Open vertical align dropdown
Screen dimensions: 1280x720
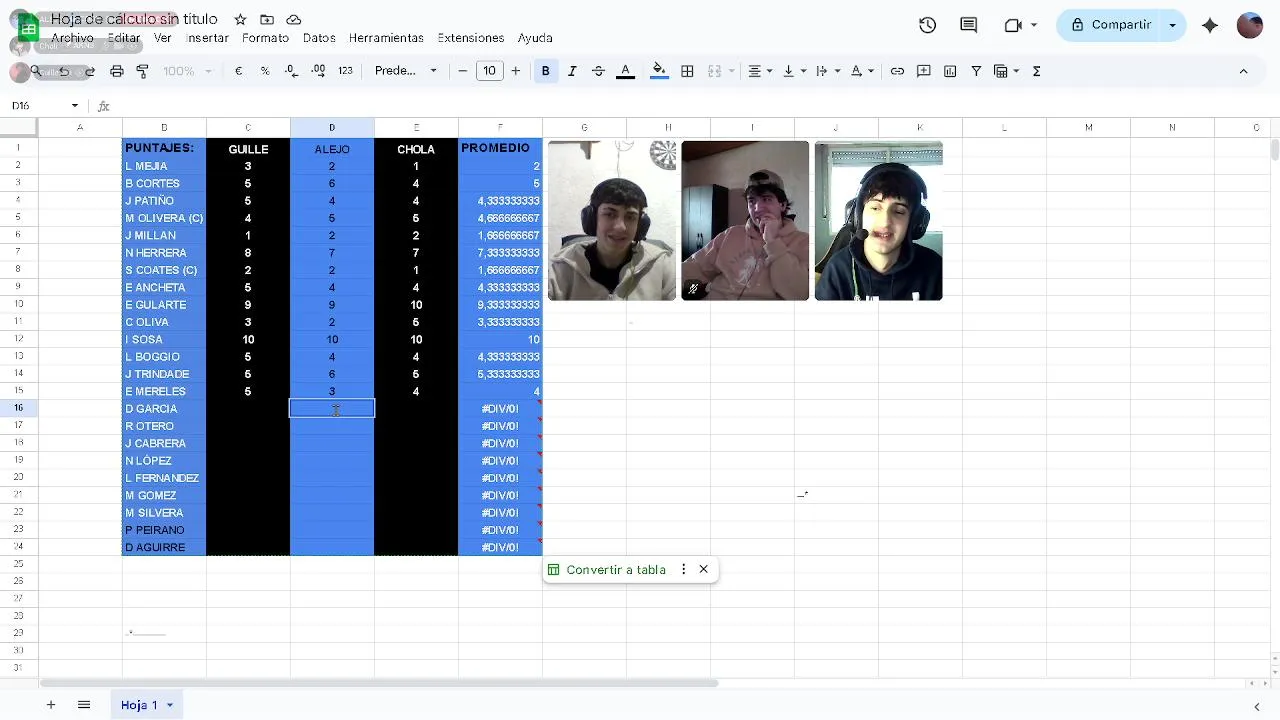(794, 71)
